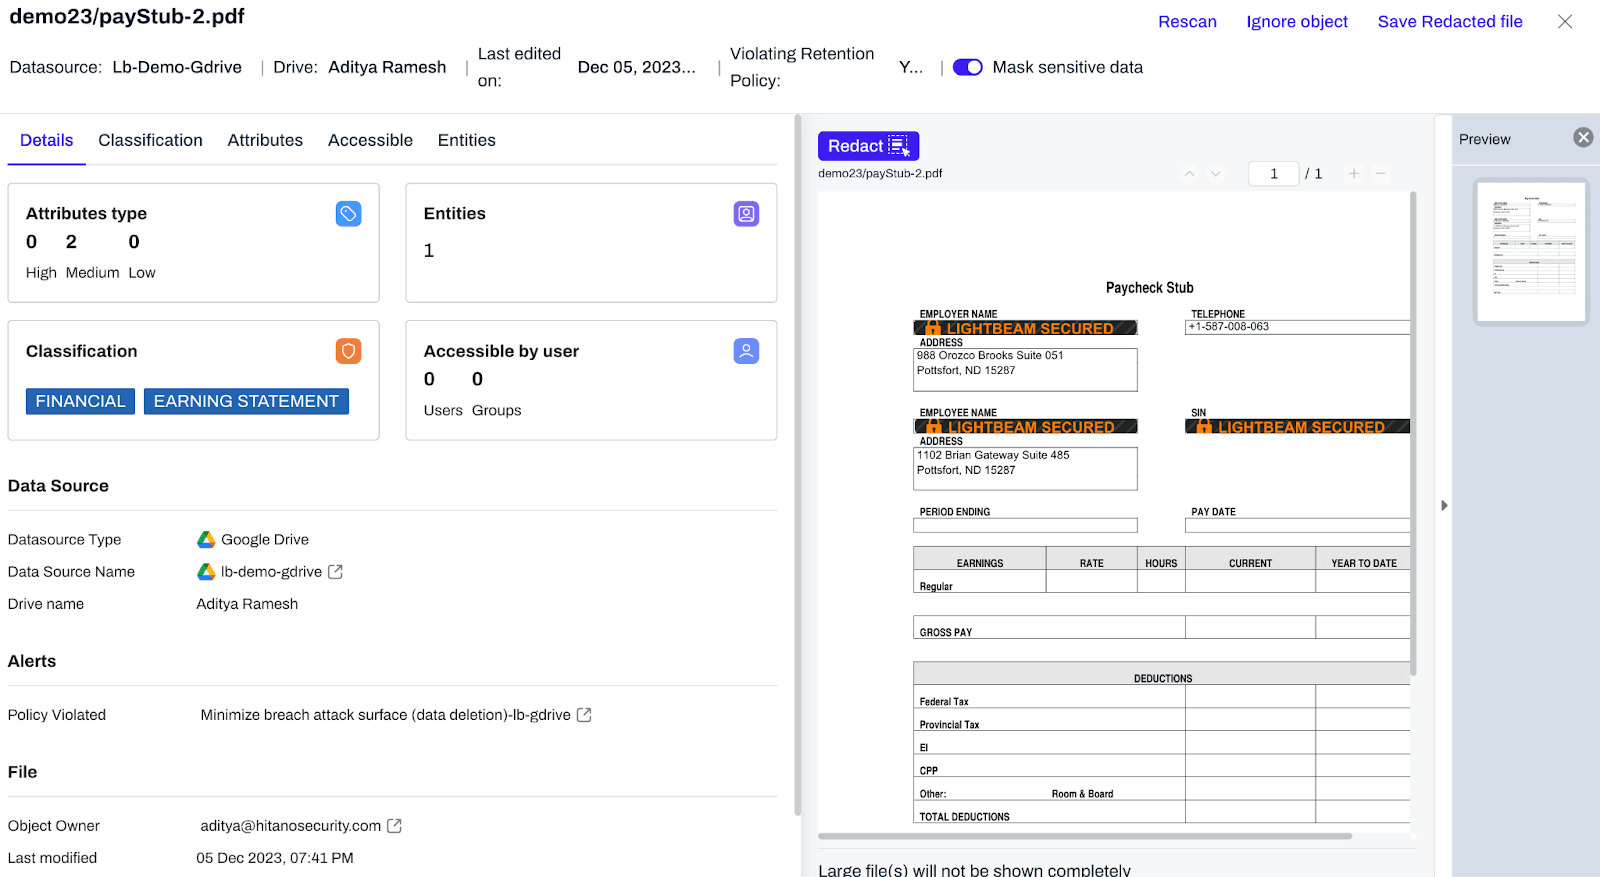Switch to the Classification tab

click(x=150, y=140)
